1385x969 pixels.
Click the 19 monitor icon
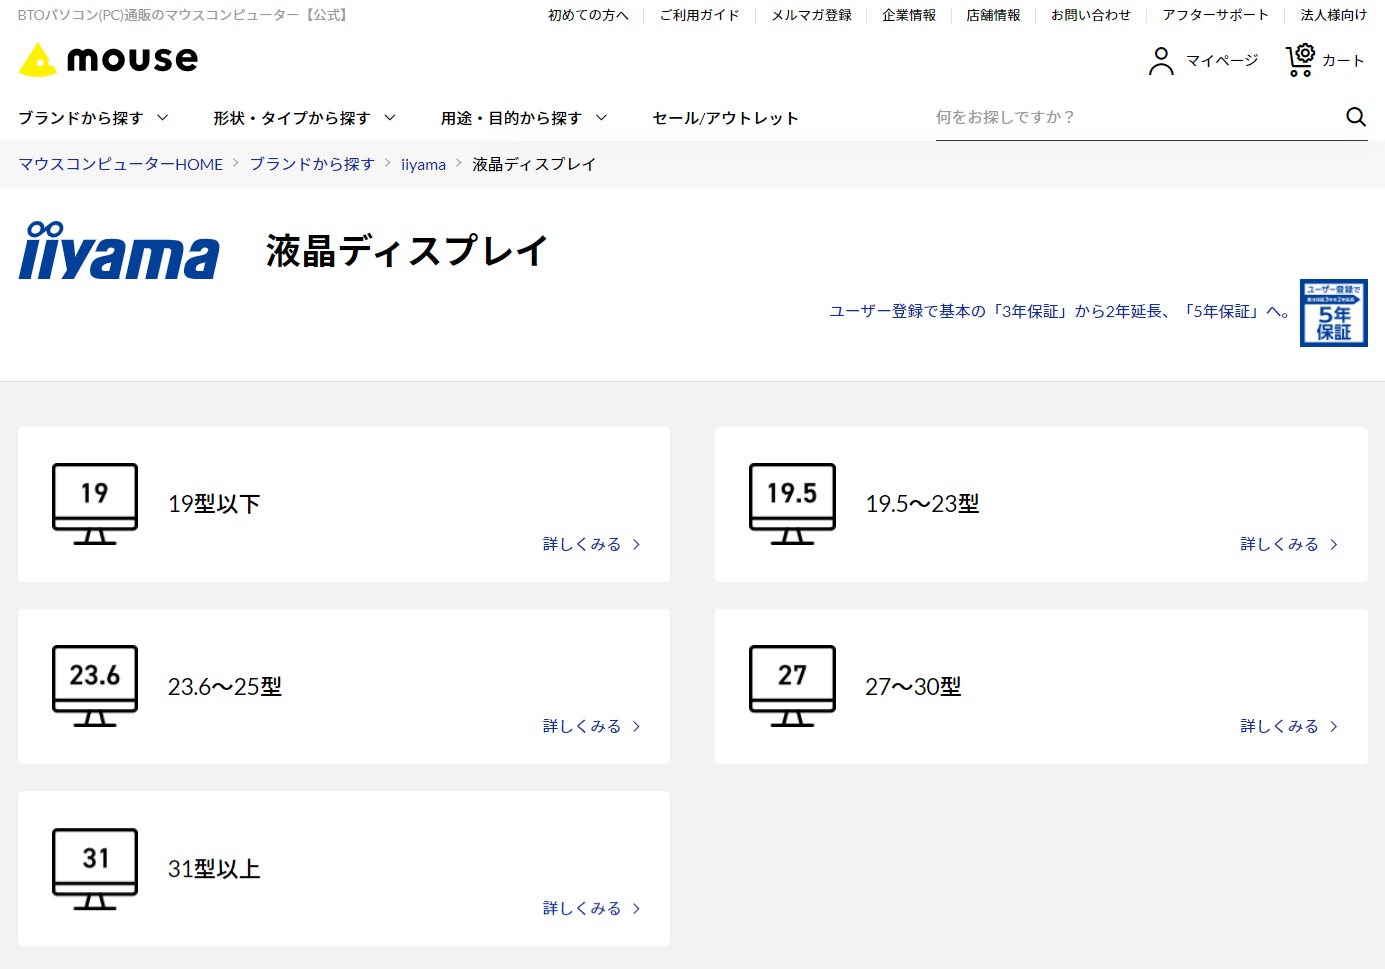point(95,504)
